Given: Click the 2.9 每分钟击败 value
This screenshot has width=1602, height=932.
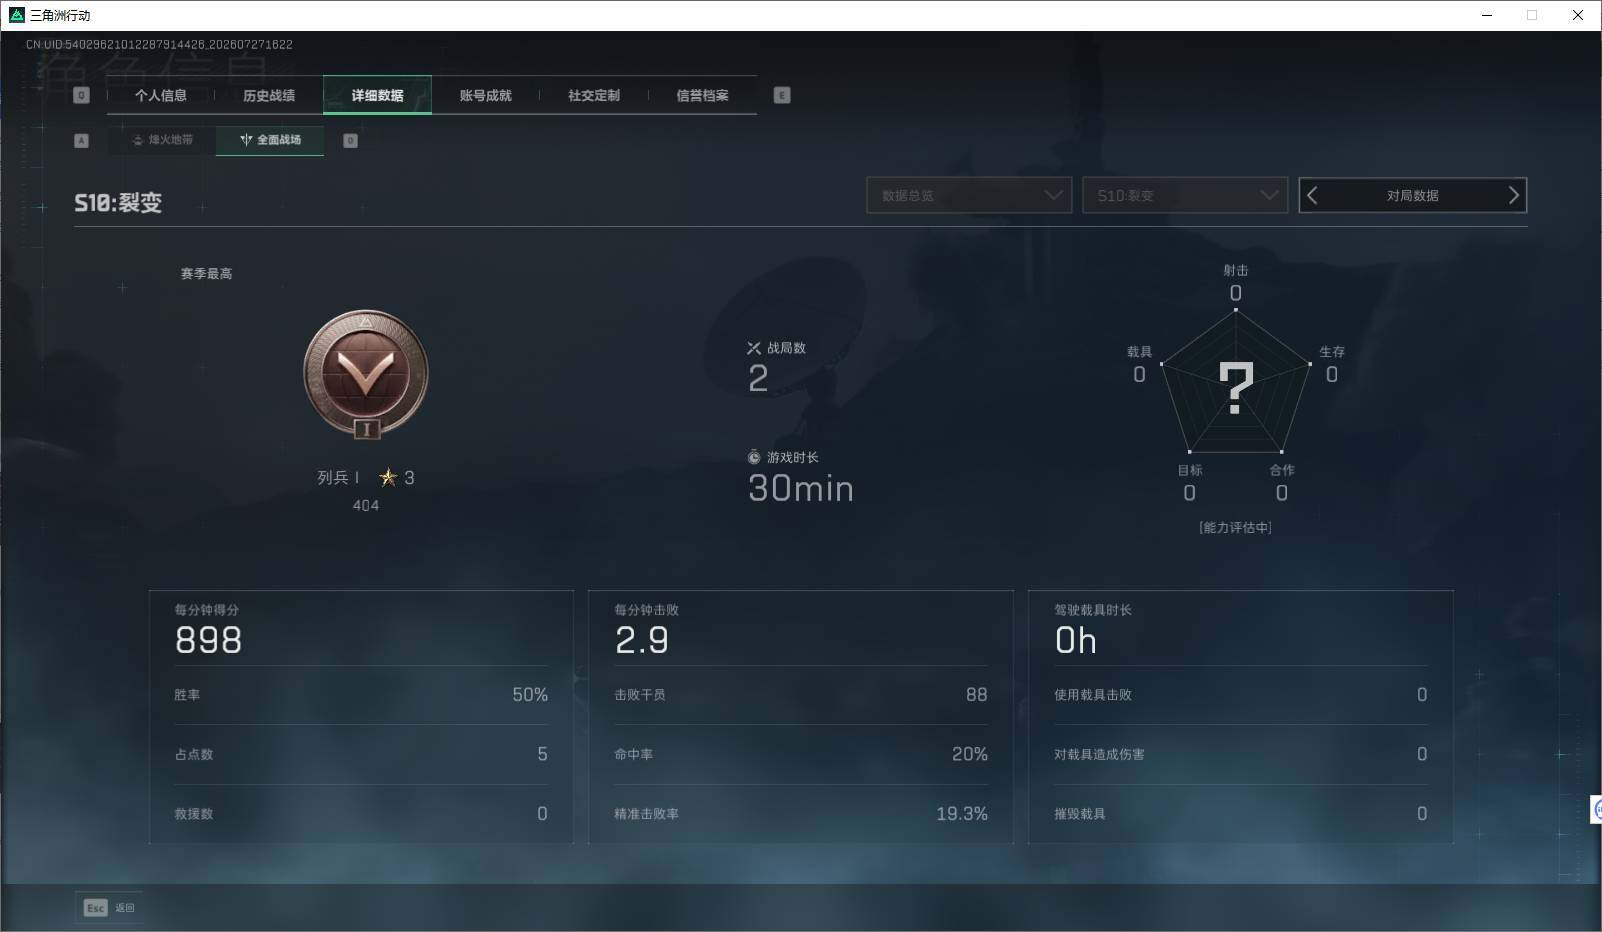Looking at the screenshot, I should coord(642,640).
